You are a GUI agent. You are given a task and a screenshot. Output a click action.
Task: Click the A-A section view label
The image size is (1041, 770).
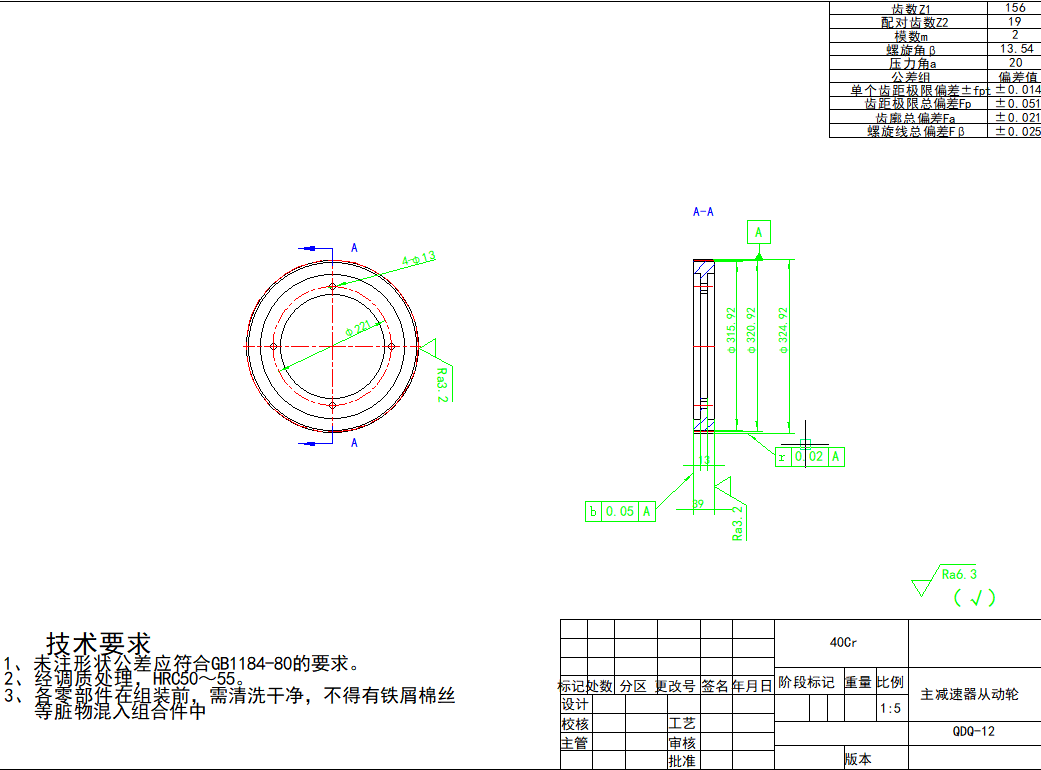tap(703, 212)
